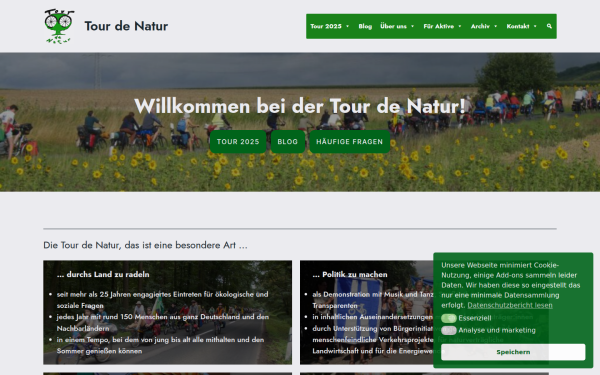600x375 pixels.
Task: Open the Über uns navigation item
Action: pos(393,26)
